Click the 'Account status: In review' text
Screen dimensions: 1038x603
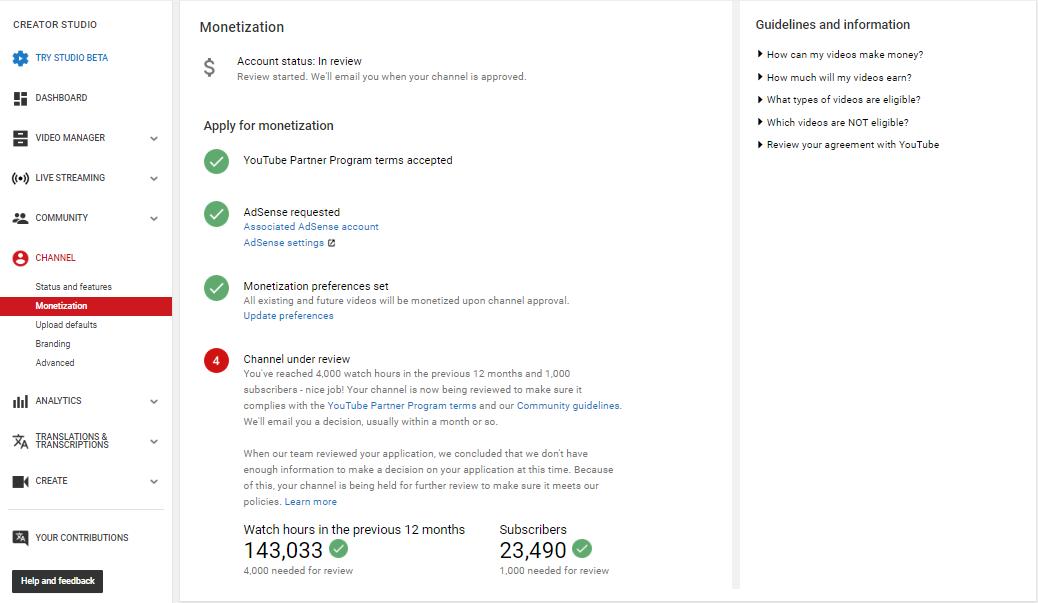coord(300,62)
